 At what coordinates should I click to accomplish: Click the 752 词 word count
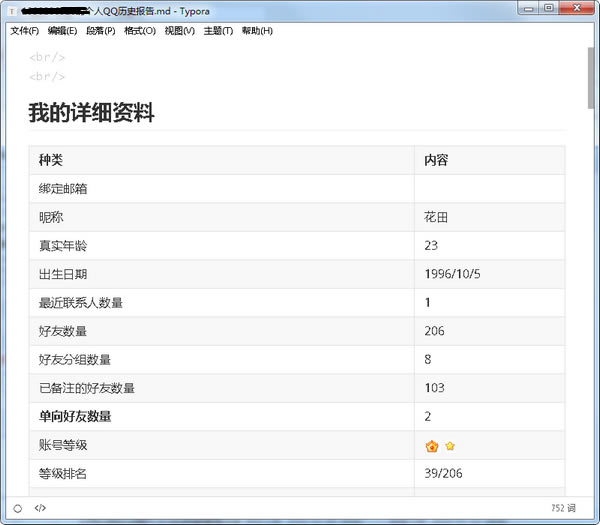[564, 508]
